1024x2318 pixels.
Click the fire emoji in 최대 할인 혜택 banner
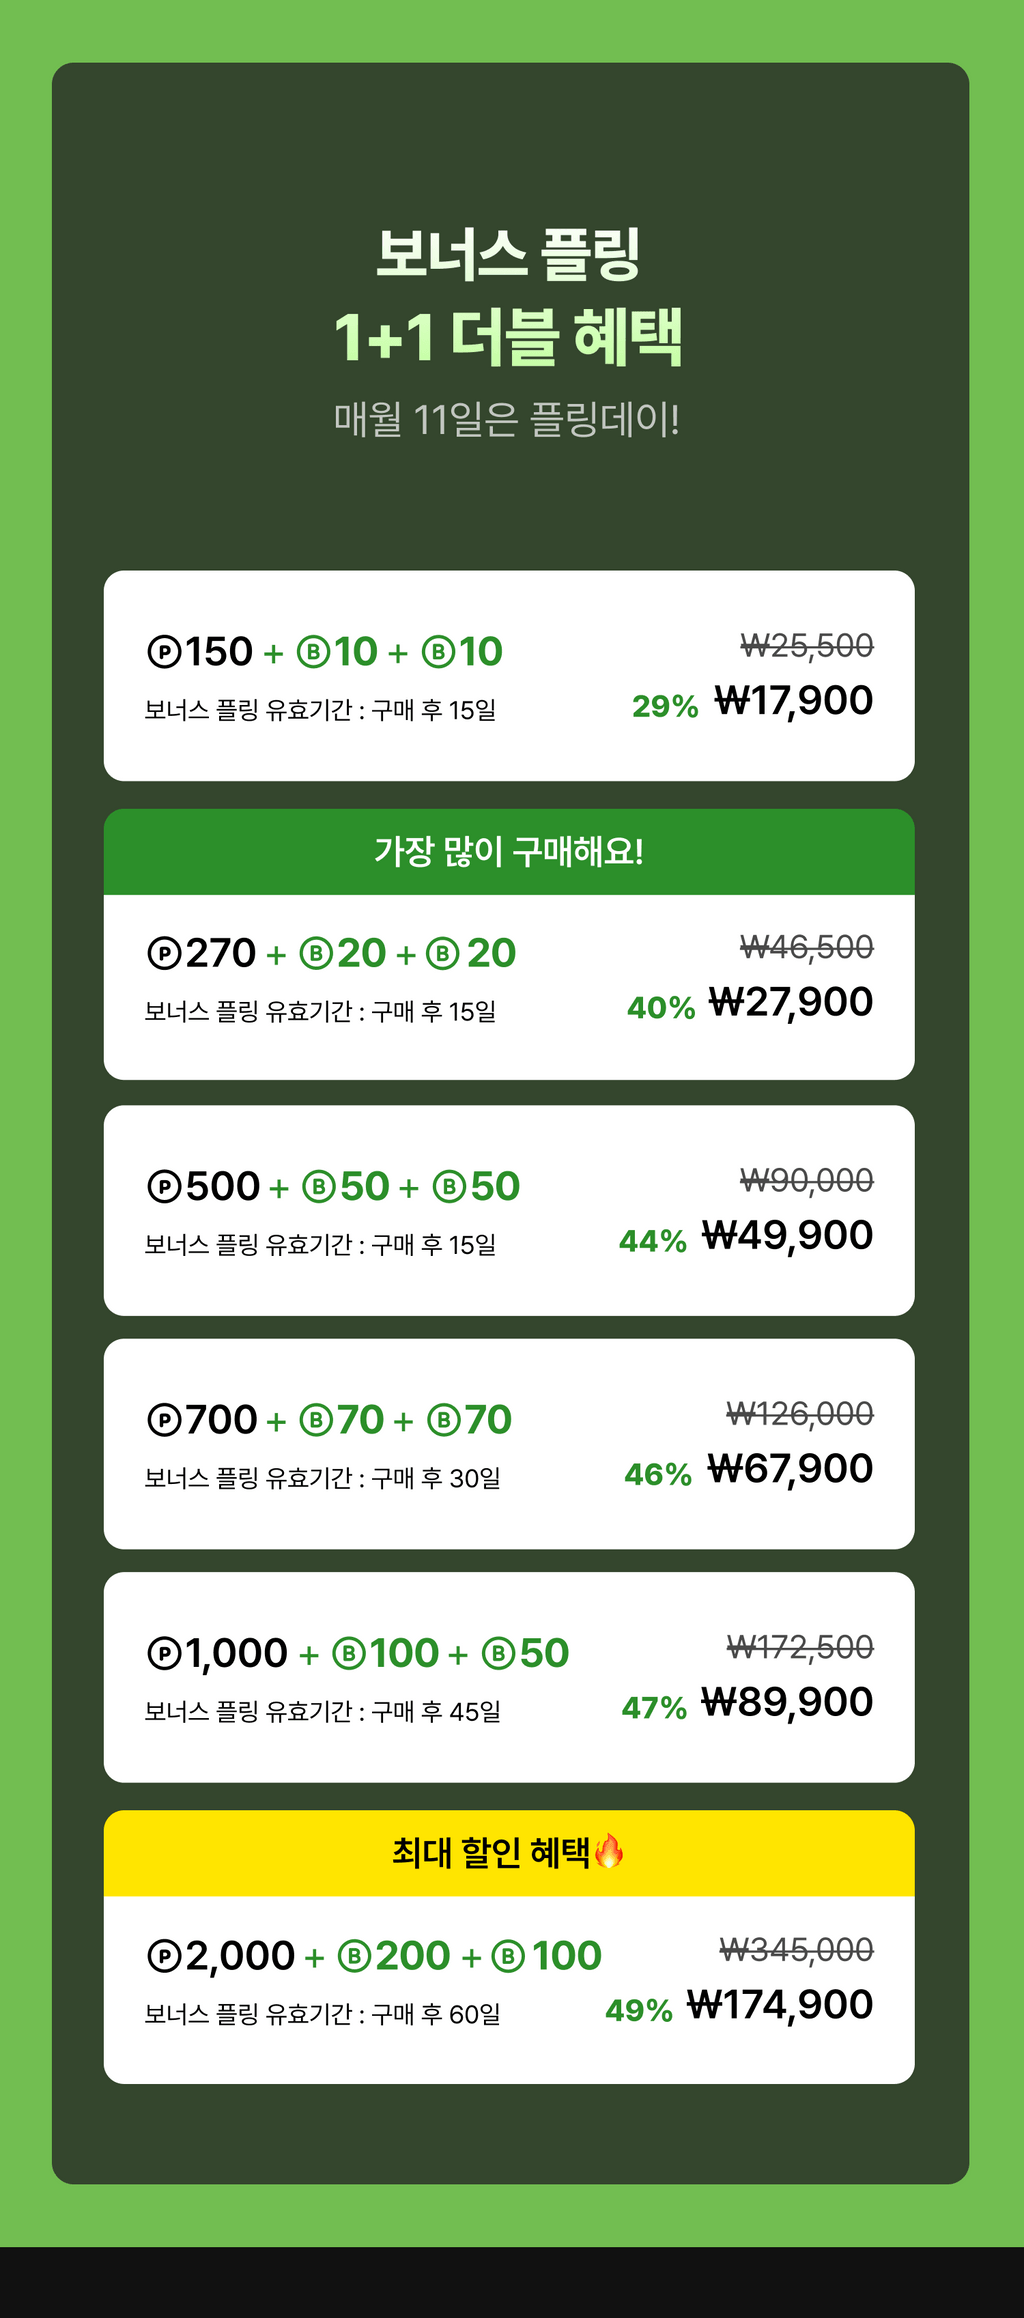click(609, 1851)
